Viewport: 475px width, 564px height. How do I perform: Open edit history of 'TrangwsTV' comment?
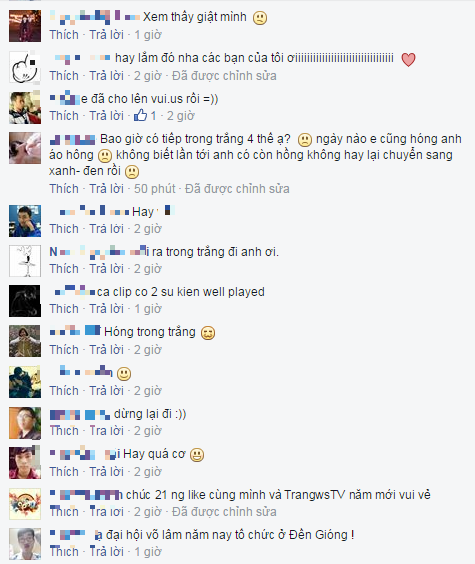(x=224, y=512)
